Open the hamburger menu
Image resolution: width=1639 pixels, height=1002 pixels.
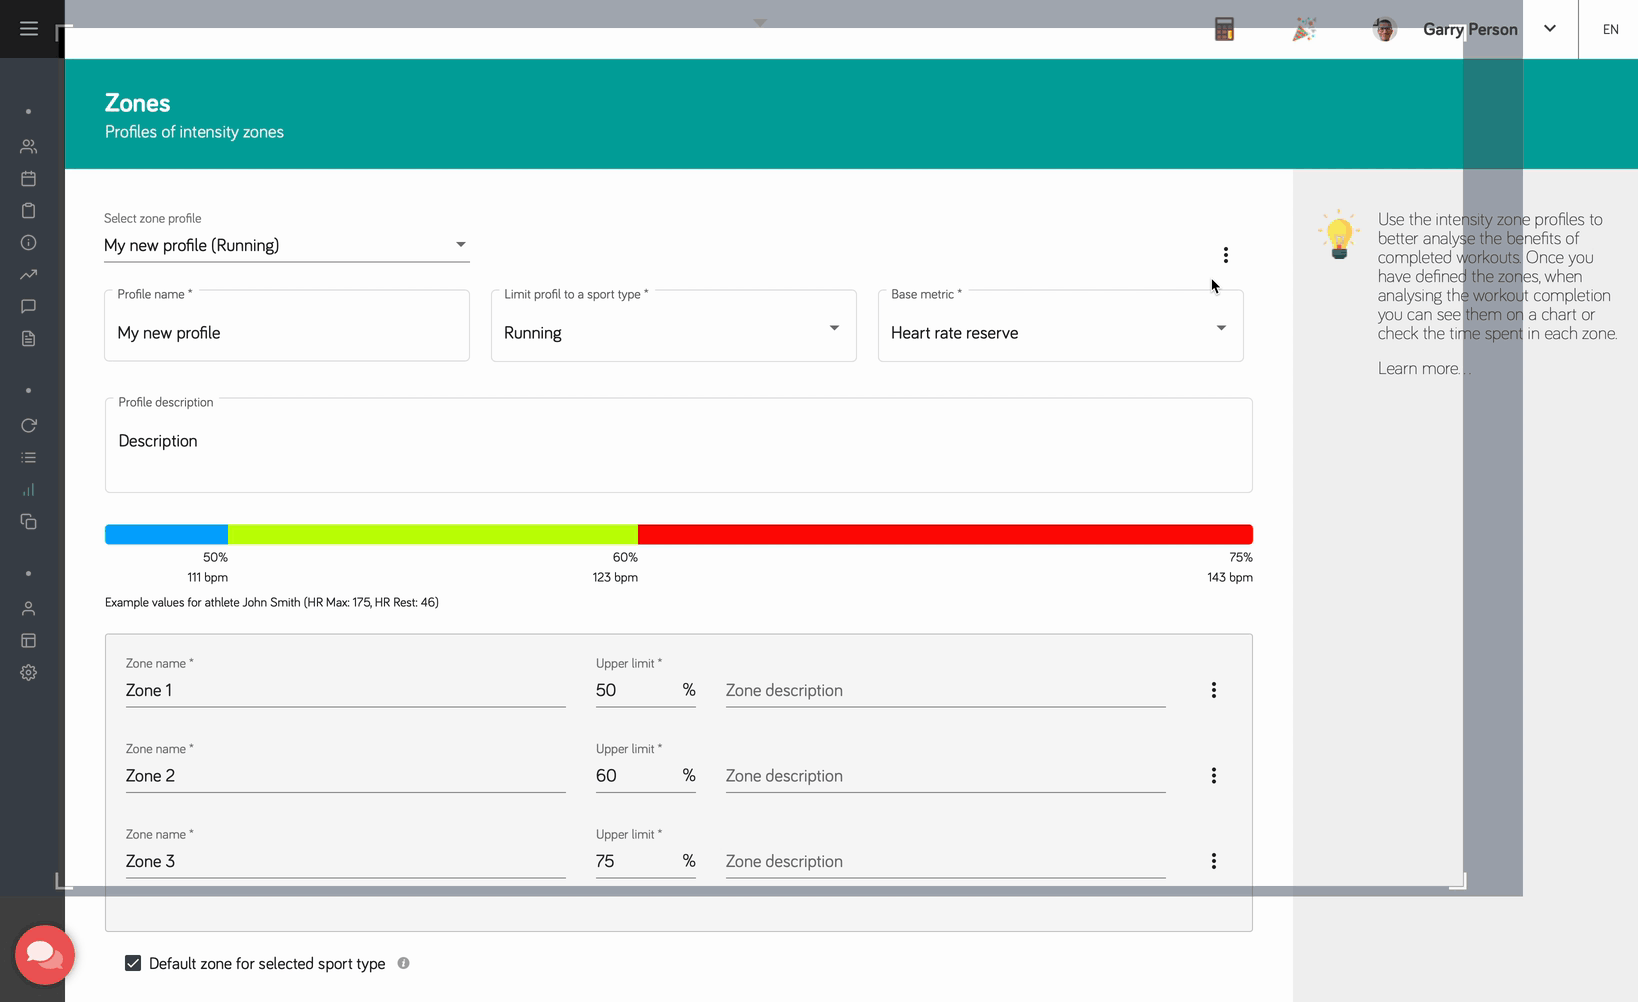(x=29, y=29)
